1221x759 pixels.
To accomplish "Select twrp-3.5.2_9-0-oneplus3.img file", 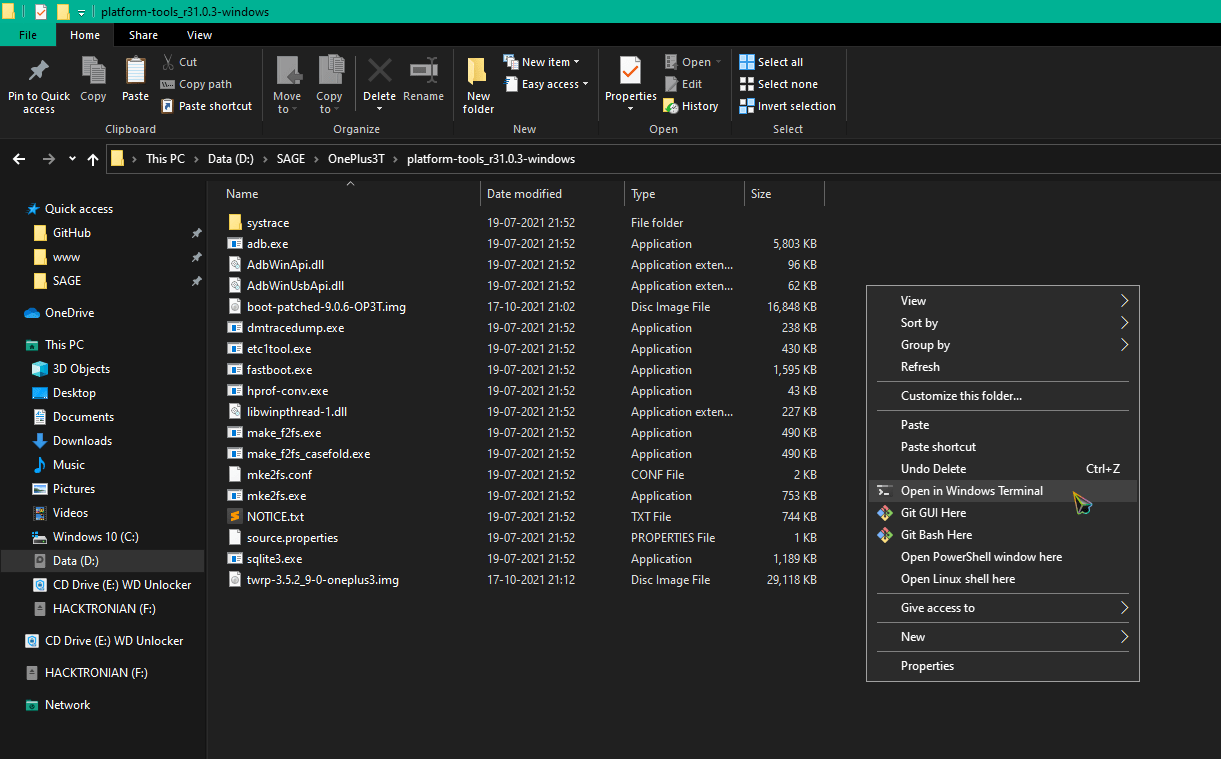I will click(322, 580).
